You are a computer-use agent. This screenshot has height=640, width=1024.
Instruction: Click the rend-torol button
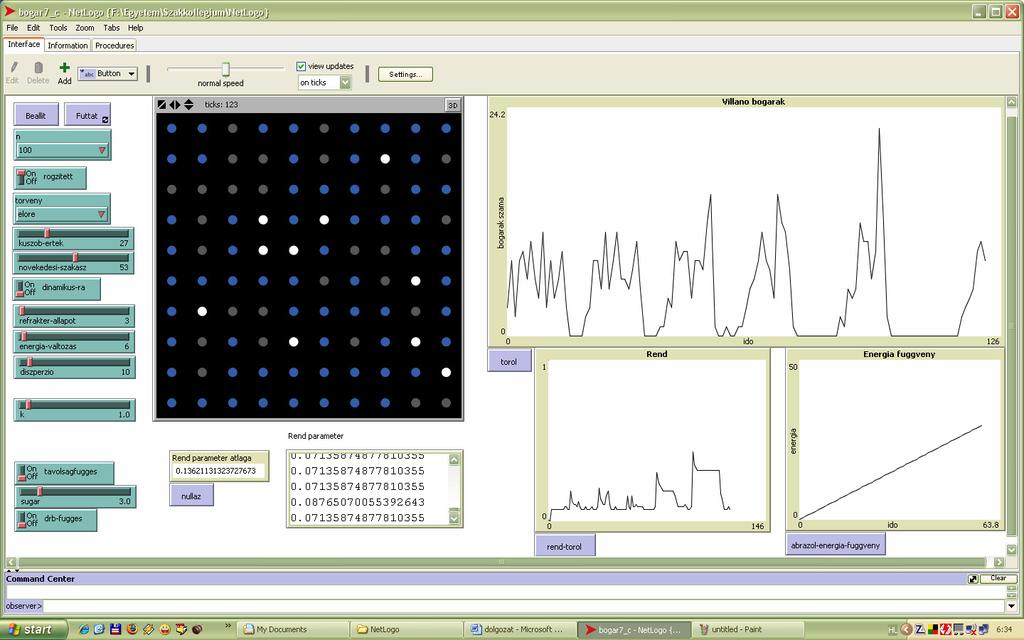564,546
